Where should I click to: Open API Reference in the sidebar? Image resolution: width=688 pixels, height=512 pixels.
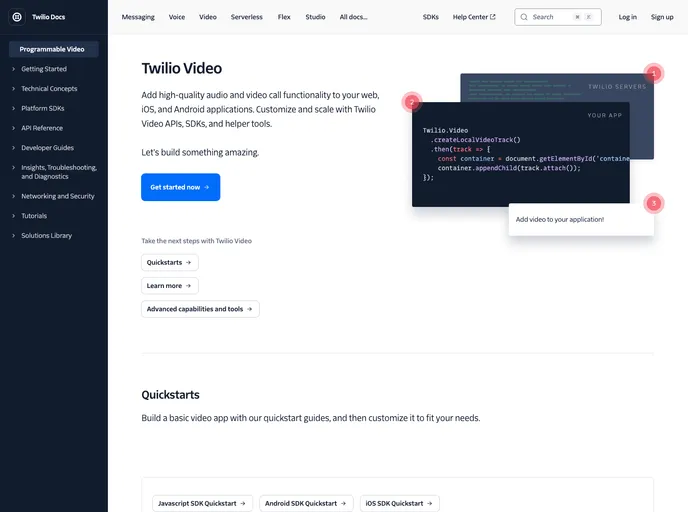click(42, 128)
